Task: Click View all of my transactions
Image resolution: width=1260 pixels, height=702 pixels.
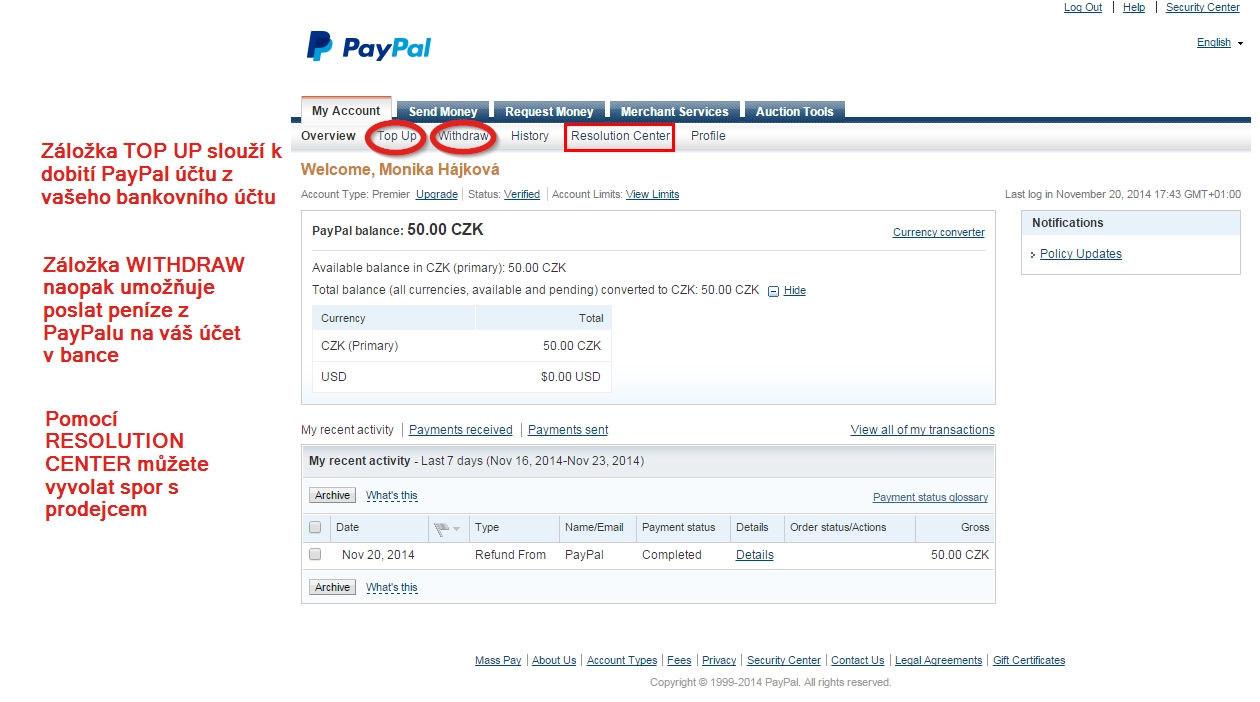Action: (922, 430)
